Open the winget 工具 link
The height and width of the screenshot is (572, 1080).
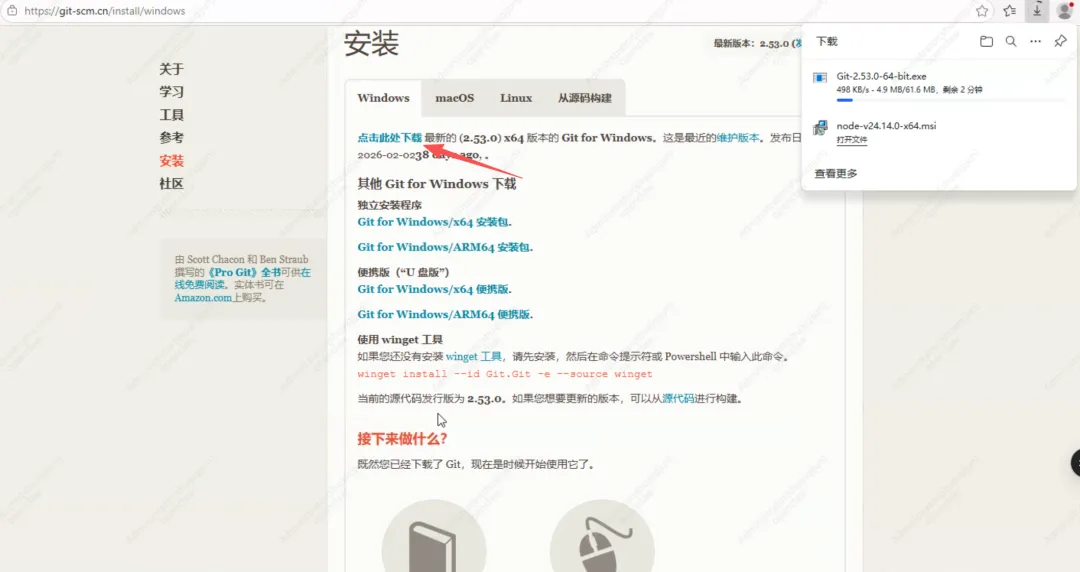[474, 356]
